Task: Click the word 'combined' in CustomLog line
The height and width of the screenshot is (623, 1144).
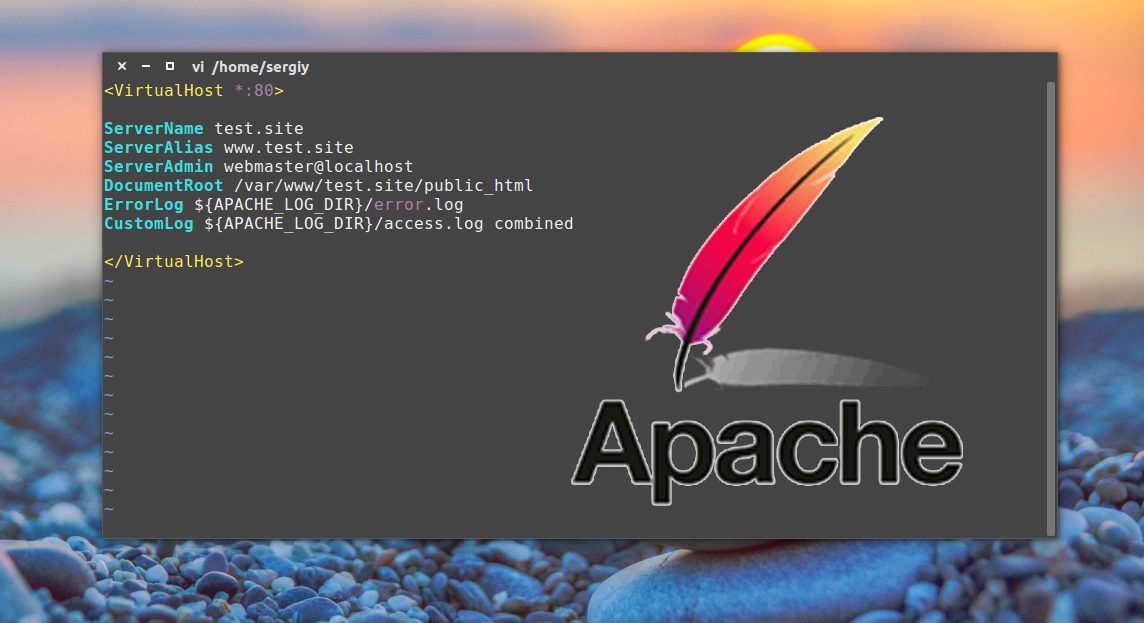Action: tap(534, 223)
